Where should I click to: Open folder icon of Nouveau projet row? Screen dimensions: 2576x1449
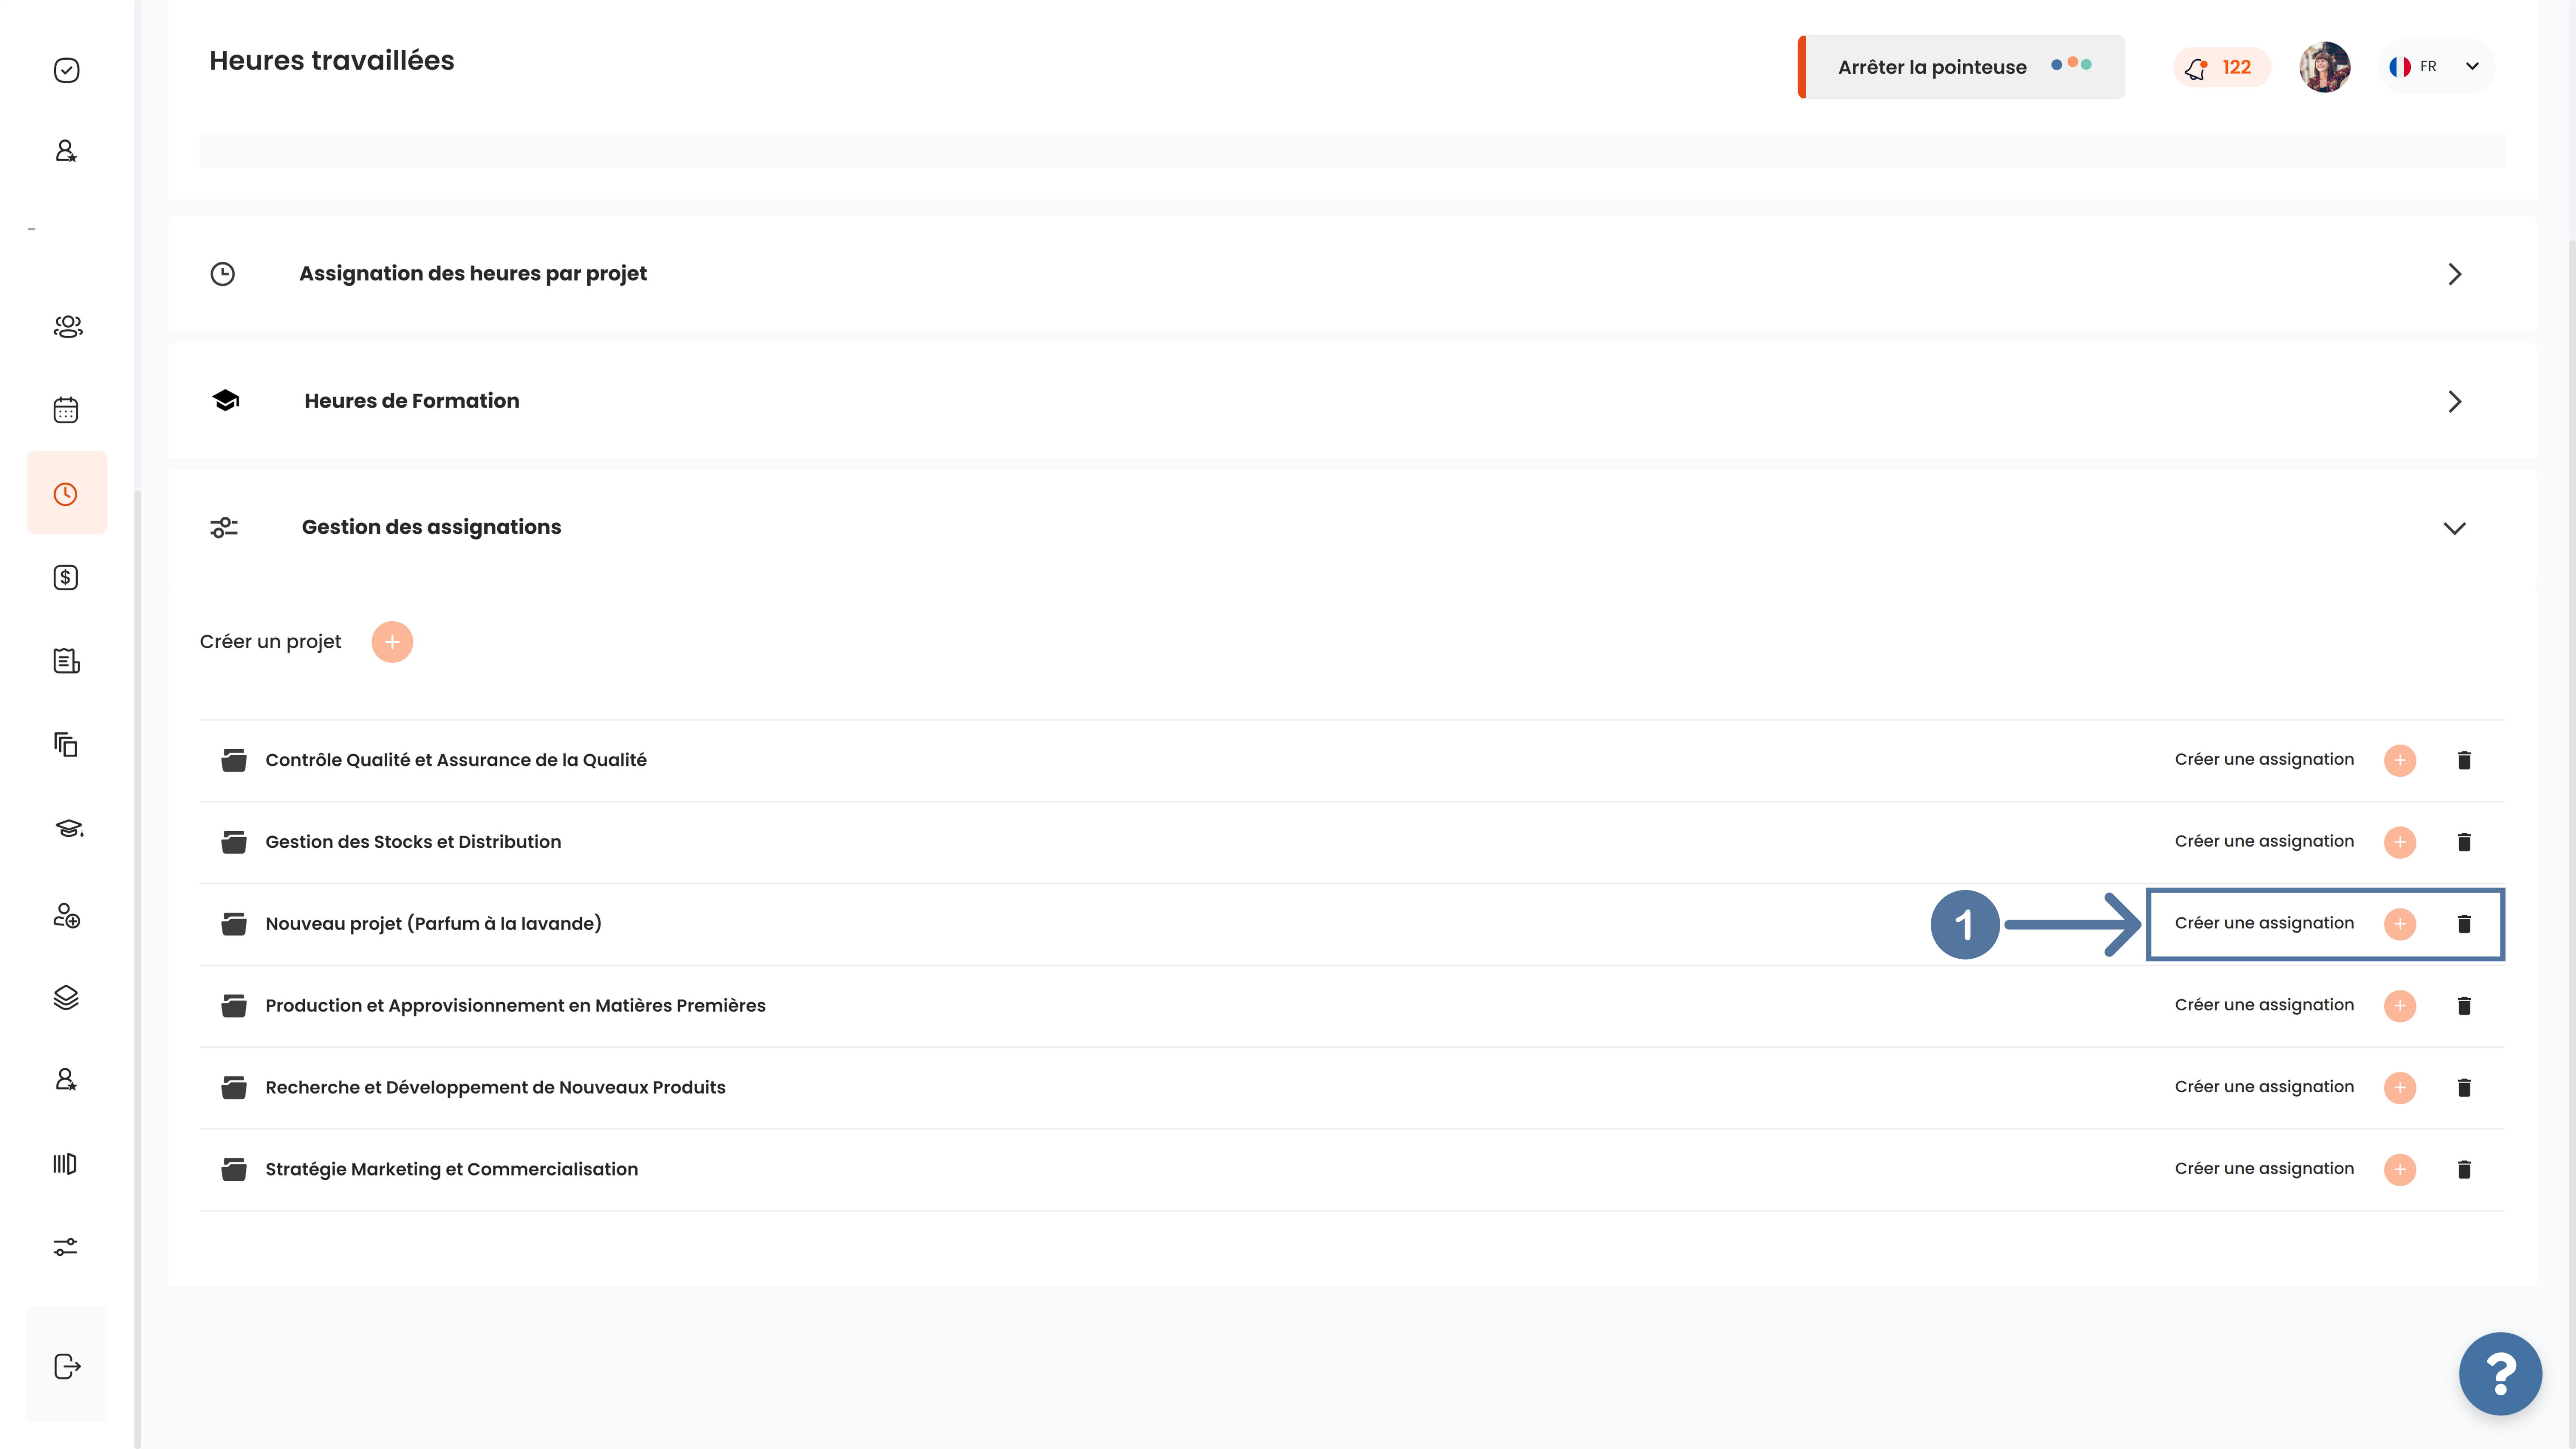tap(234, 924)
